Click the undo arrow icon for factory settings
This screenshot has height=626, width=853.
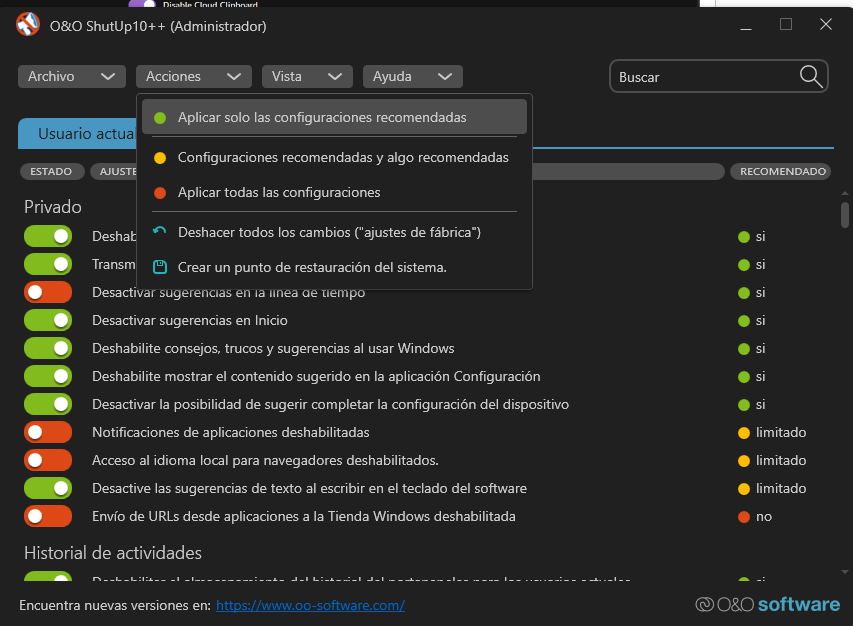pos(159,232)
